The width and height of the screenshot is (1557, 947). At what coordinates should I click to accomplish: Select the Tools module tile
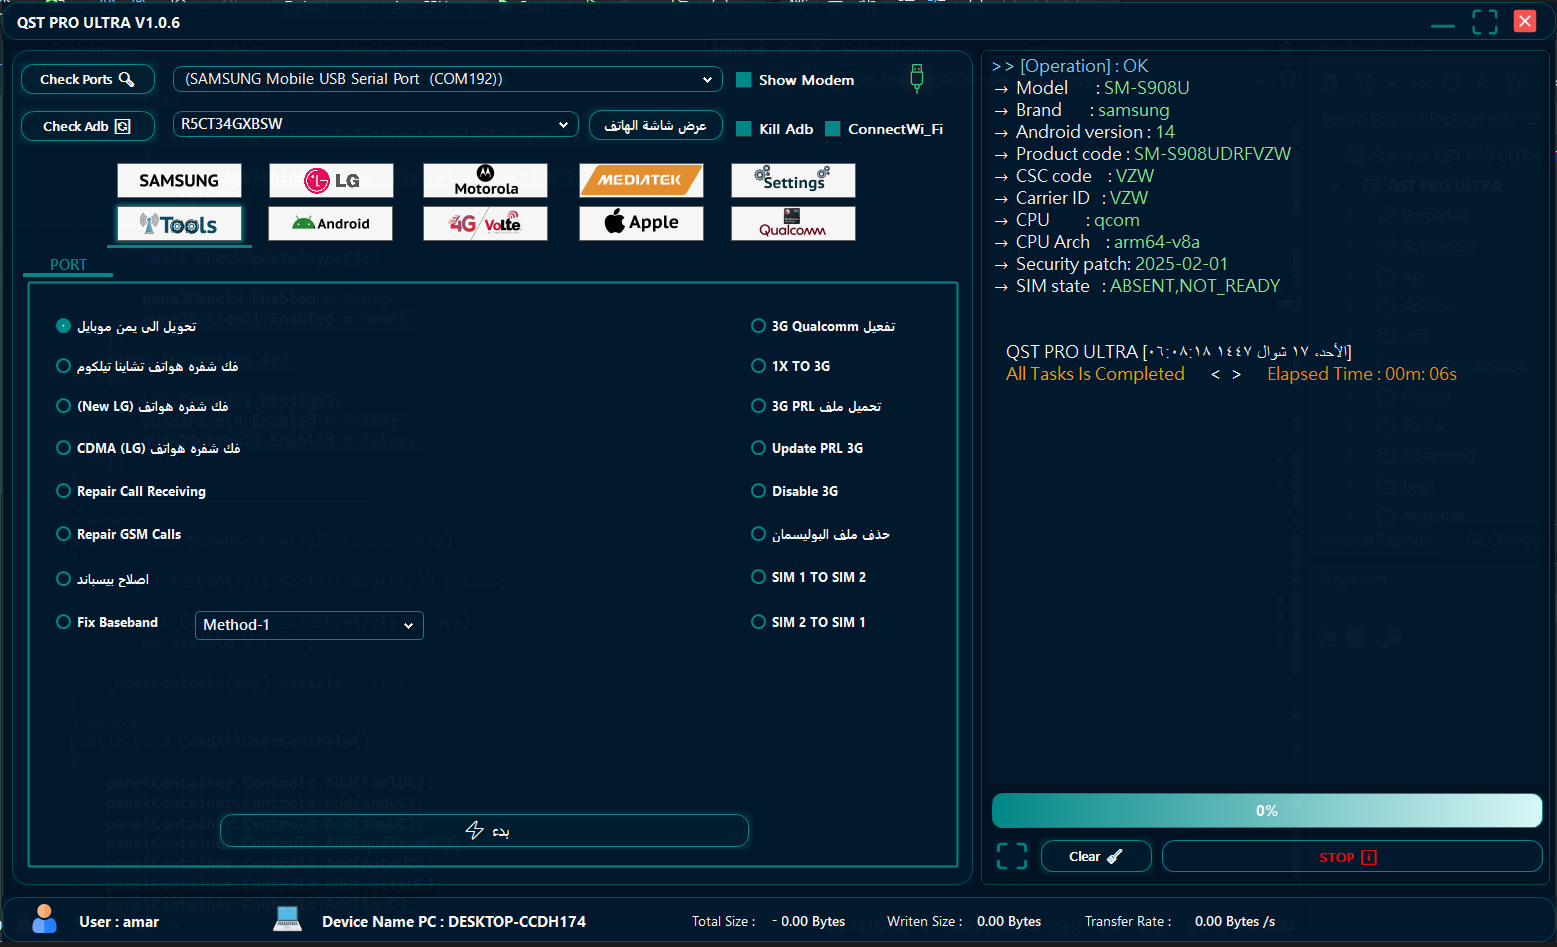pyautogui.click(x=179, y=224)
